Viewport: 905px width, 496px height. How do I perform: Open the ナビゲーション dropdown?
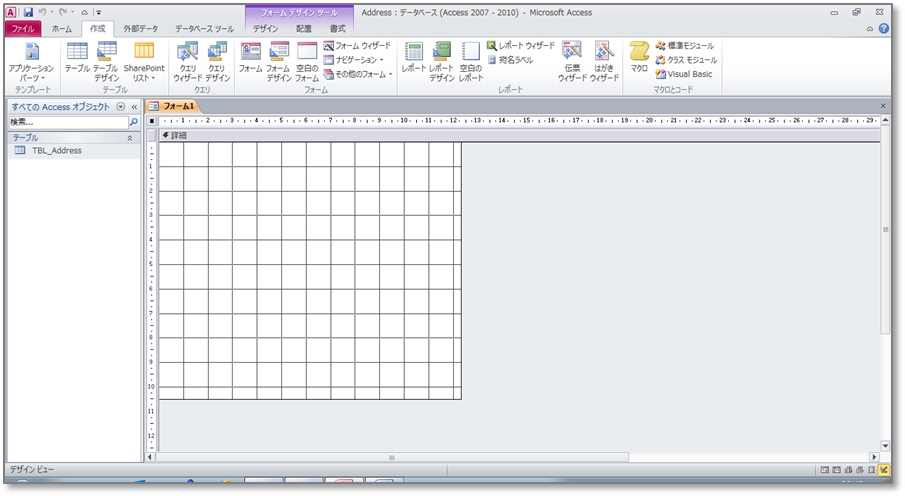(x=353, y=60)
